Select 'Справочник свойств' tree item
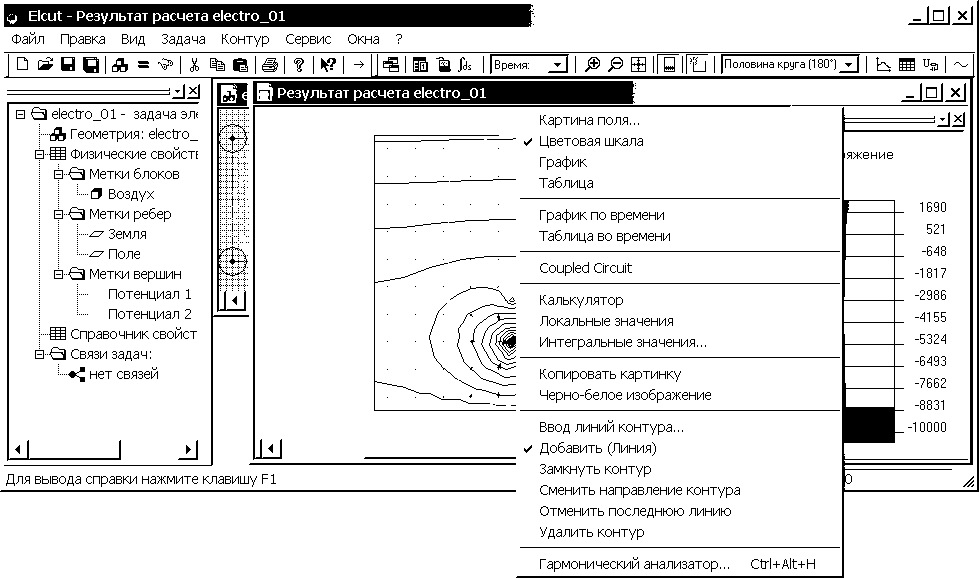Image resolution: width=979 pixels, height=578 pixels. tap(133, 334)
